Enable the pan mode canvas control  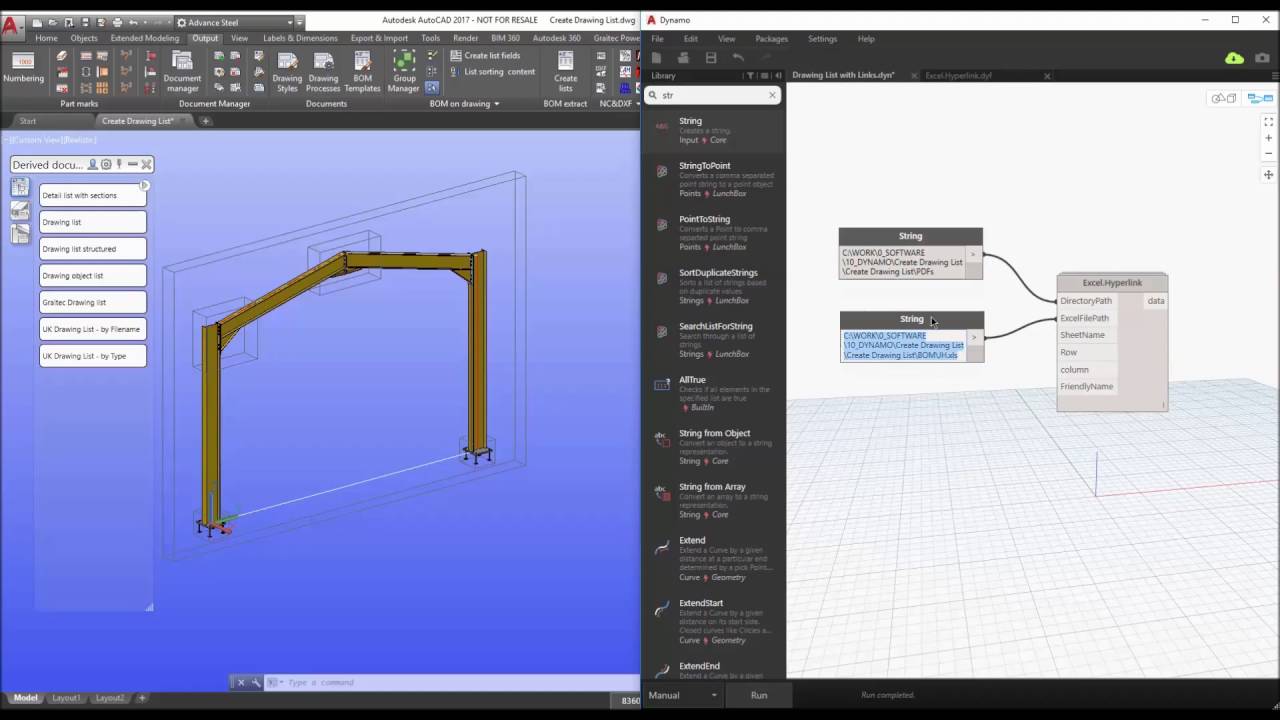point(1269,175)
